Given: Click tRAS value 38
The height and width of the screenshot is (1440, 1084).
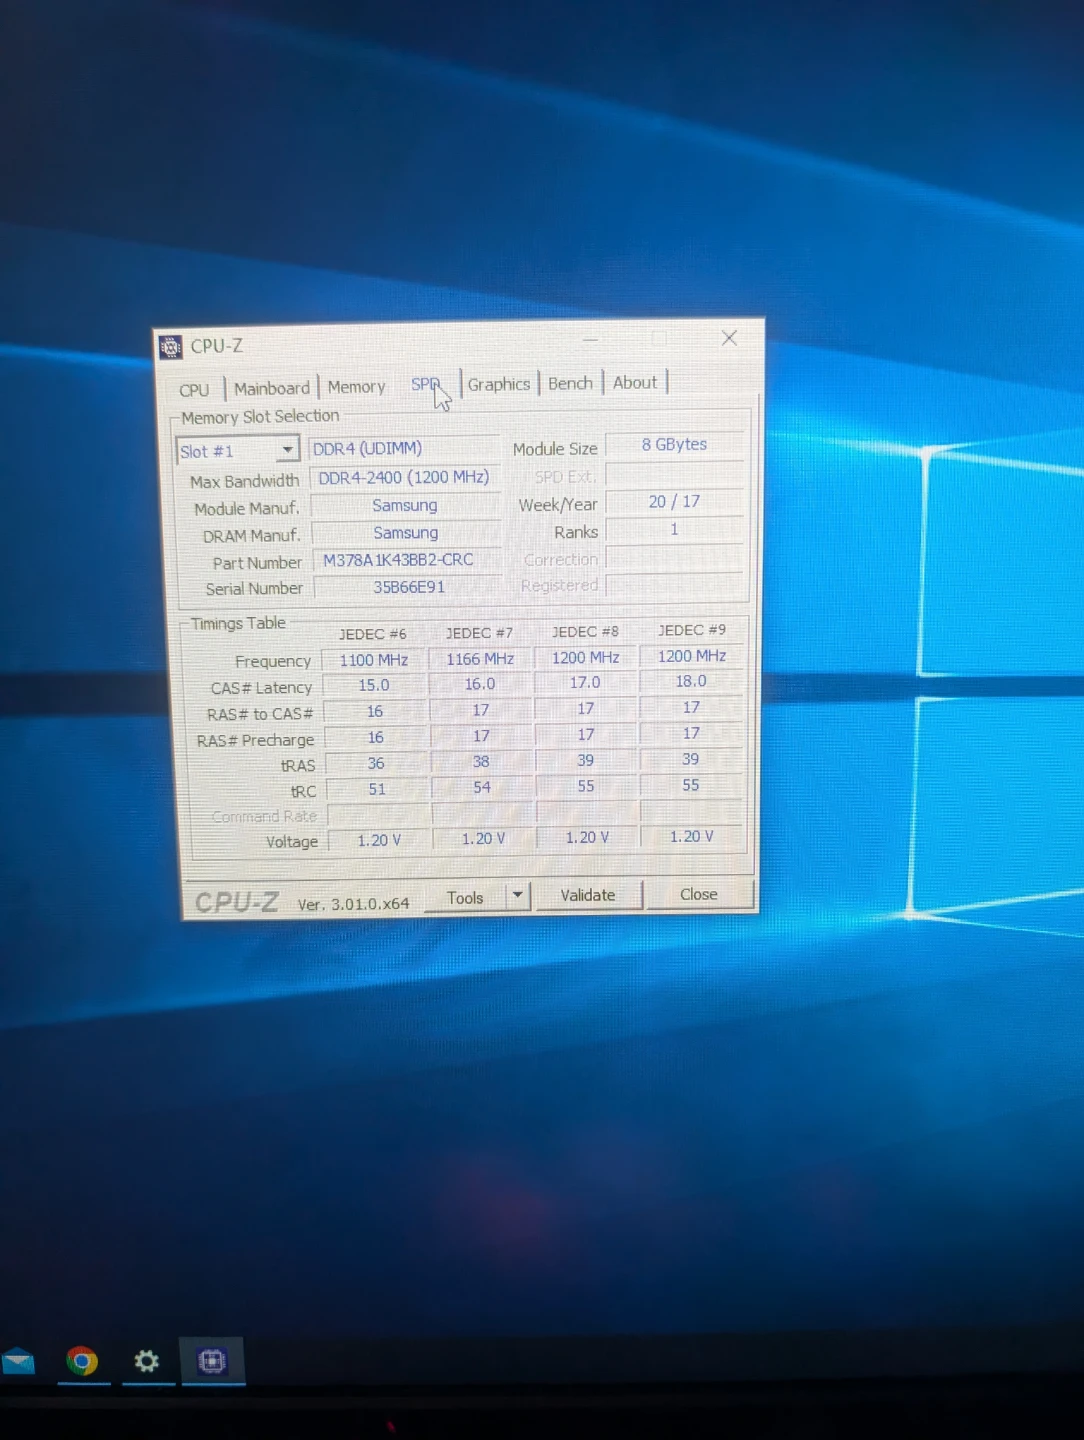Looking at the screenshot, I should tap(481, 761).
